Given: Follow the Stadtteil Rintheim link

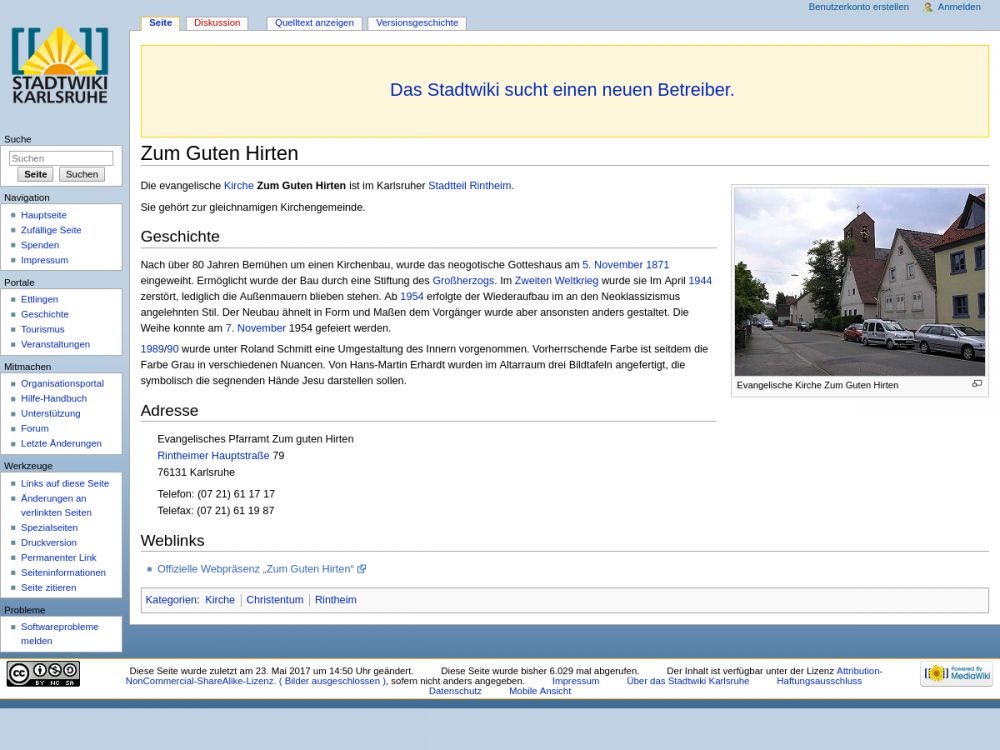Looking at the screenshot, I should click(469, 186).
